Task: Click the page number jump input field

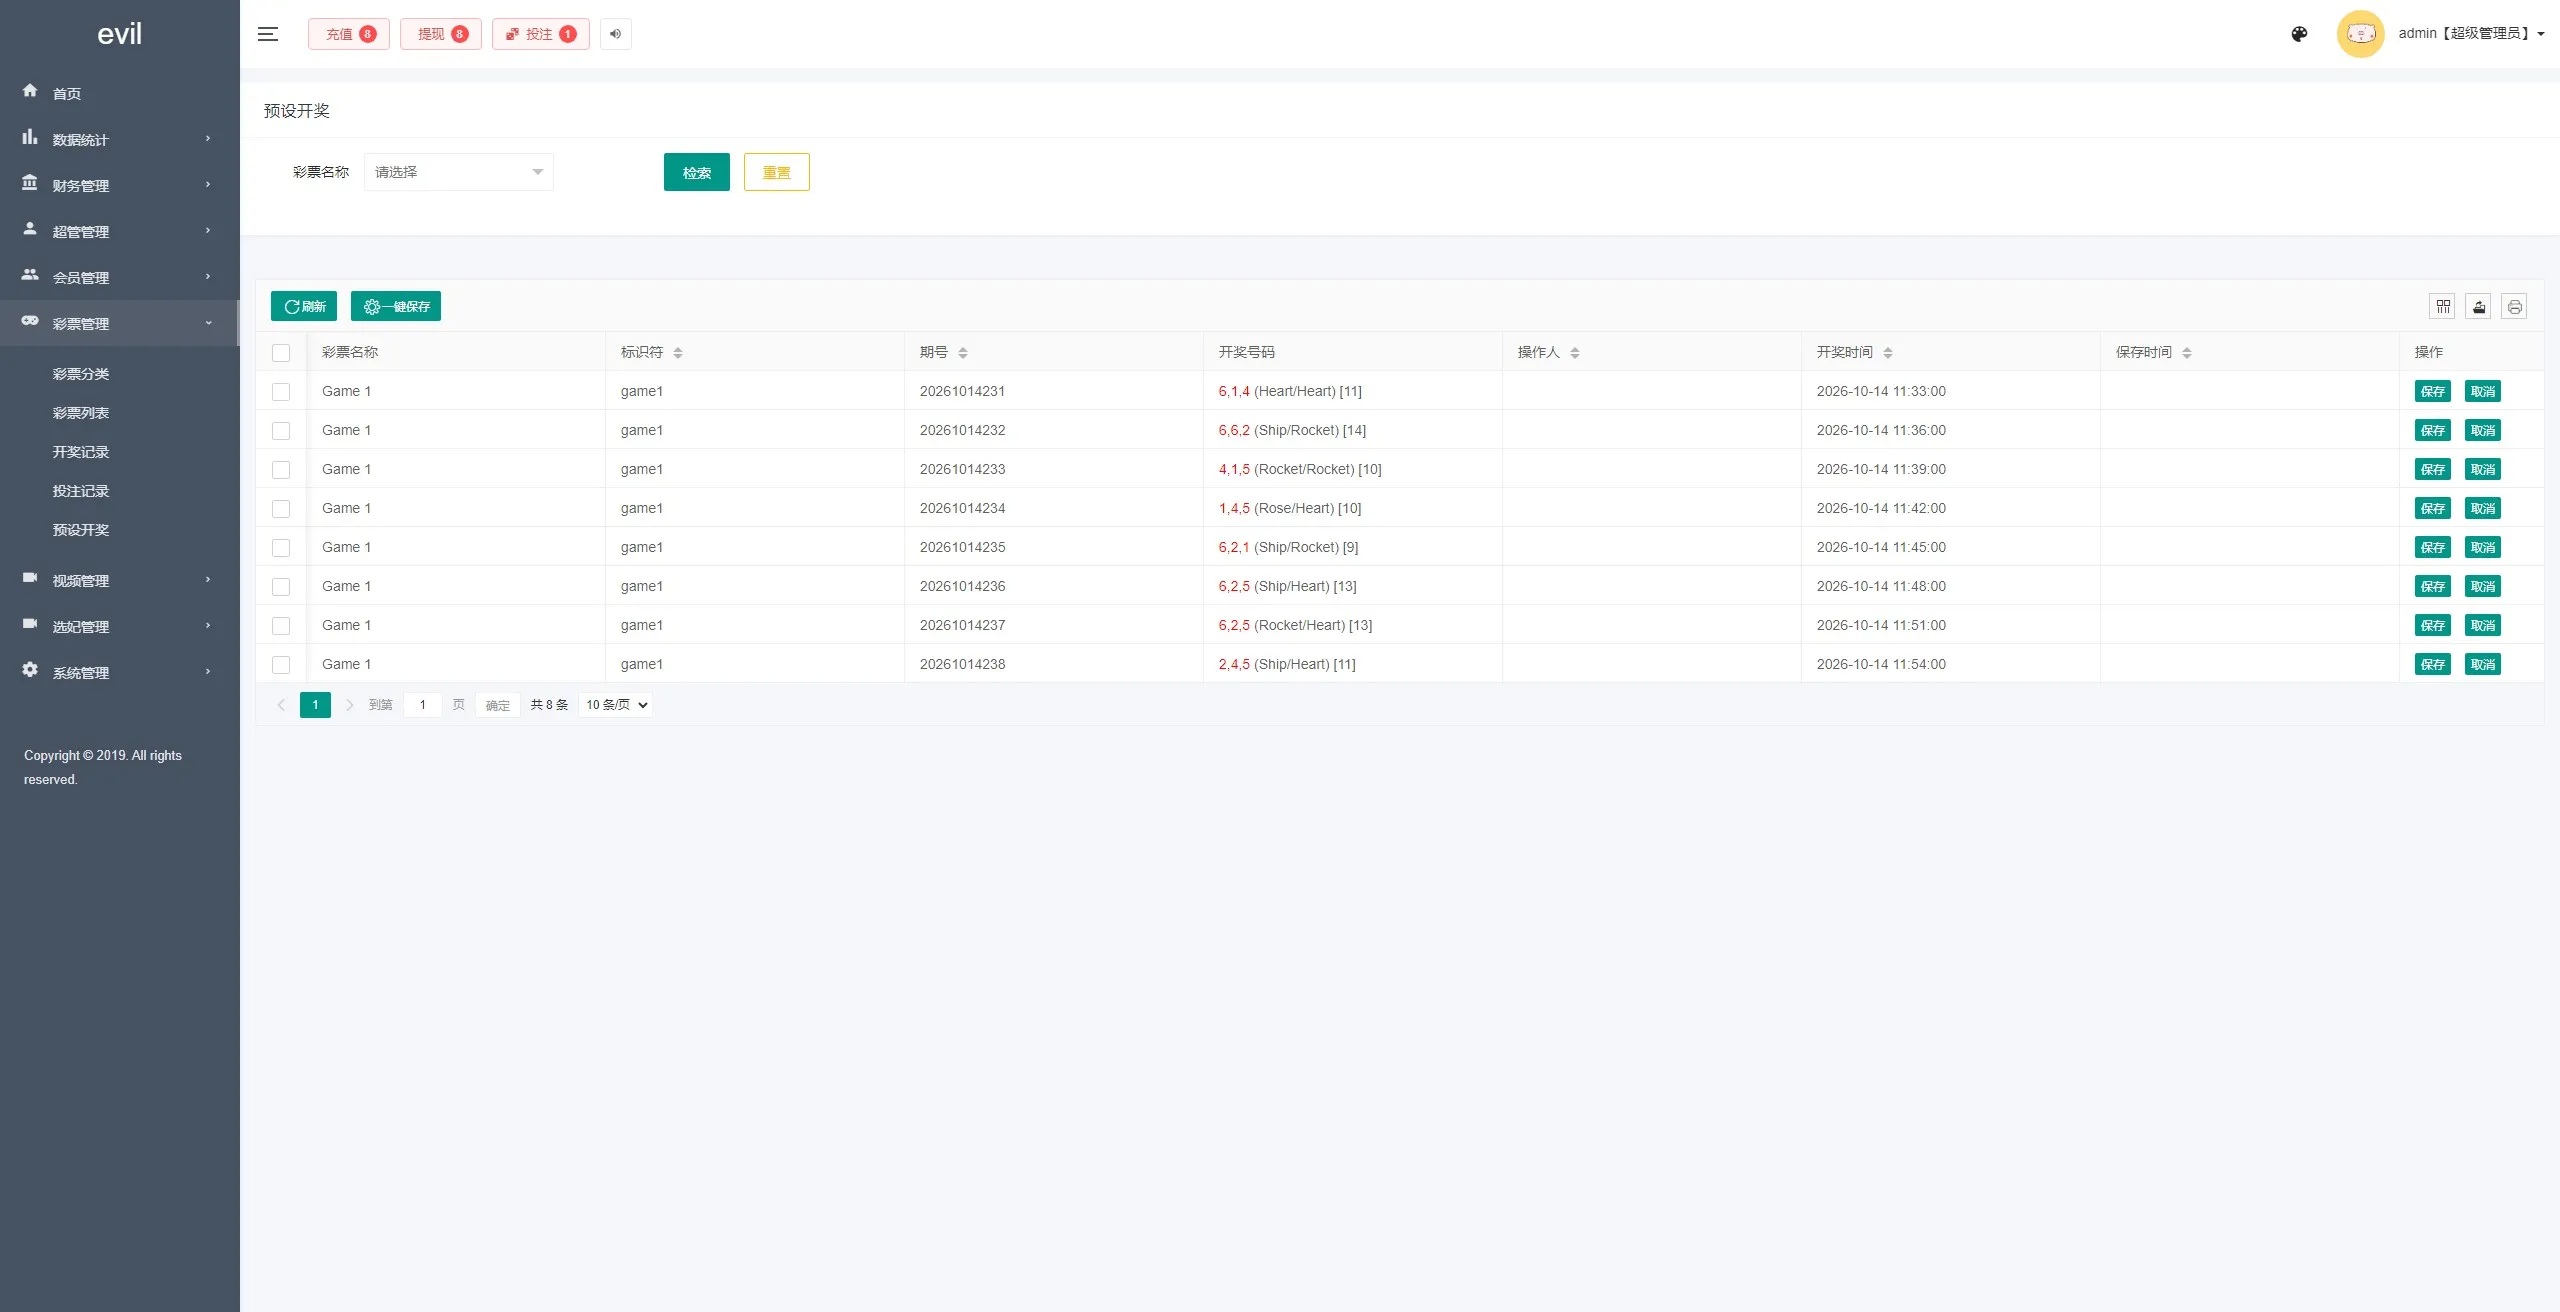Action: (423, 705)
